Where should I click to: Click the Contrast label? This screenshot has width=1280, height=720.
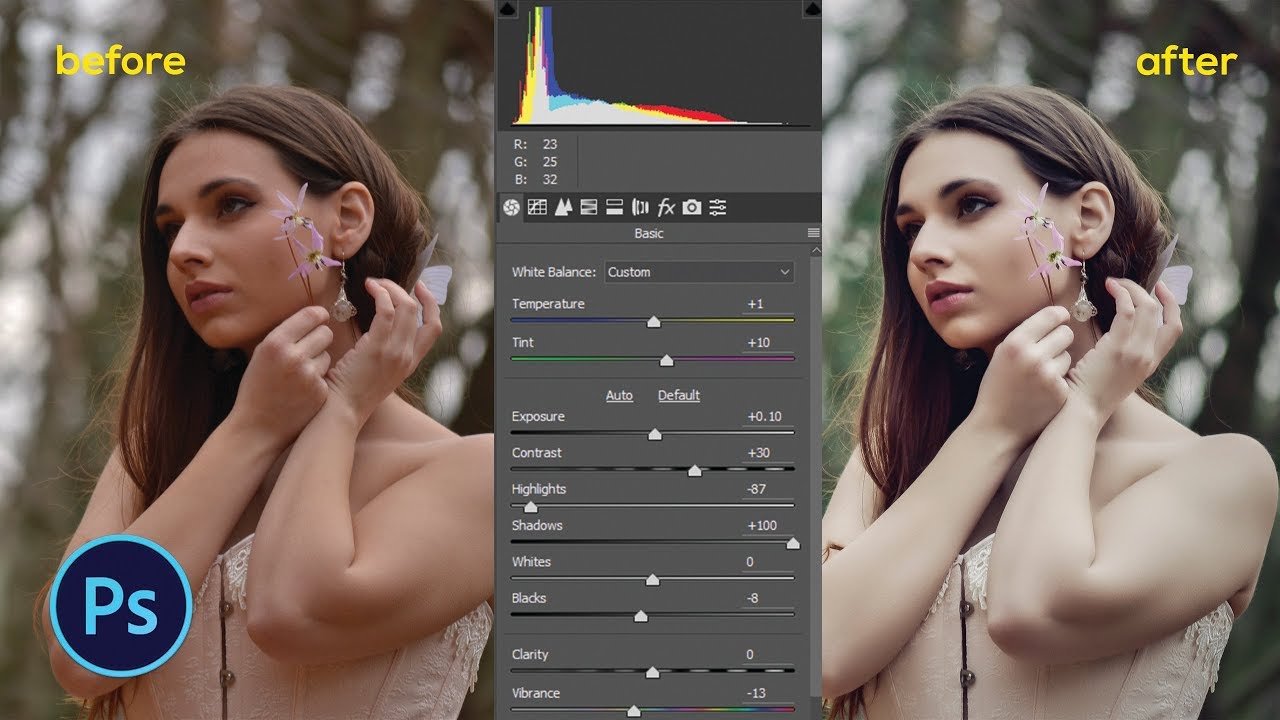point(537,453)
